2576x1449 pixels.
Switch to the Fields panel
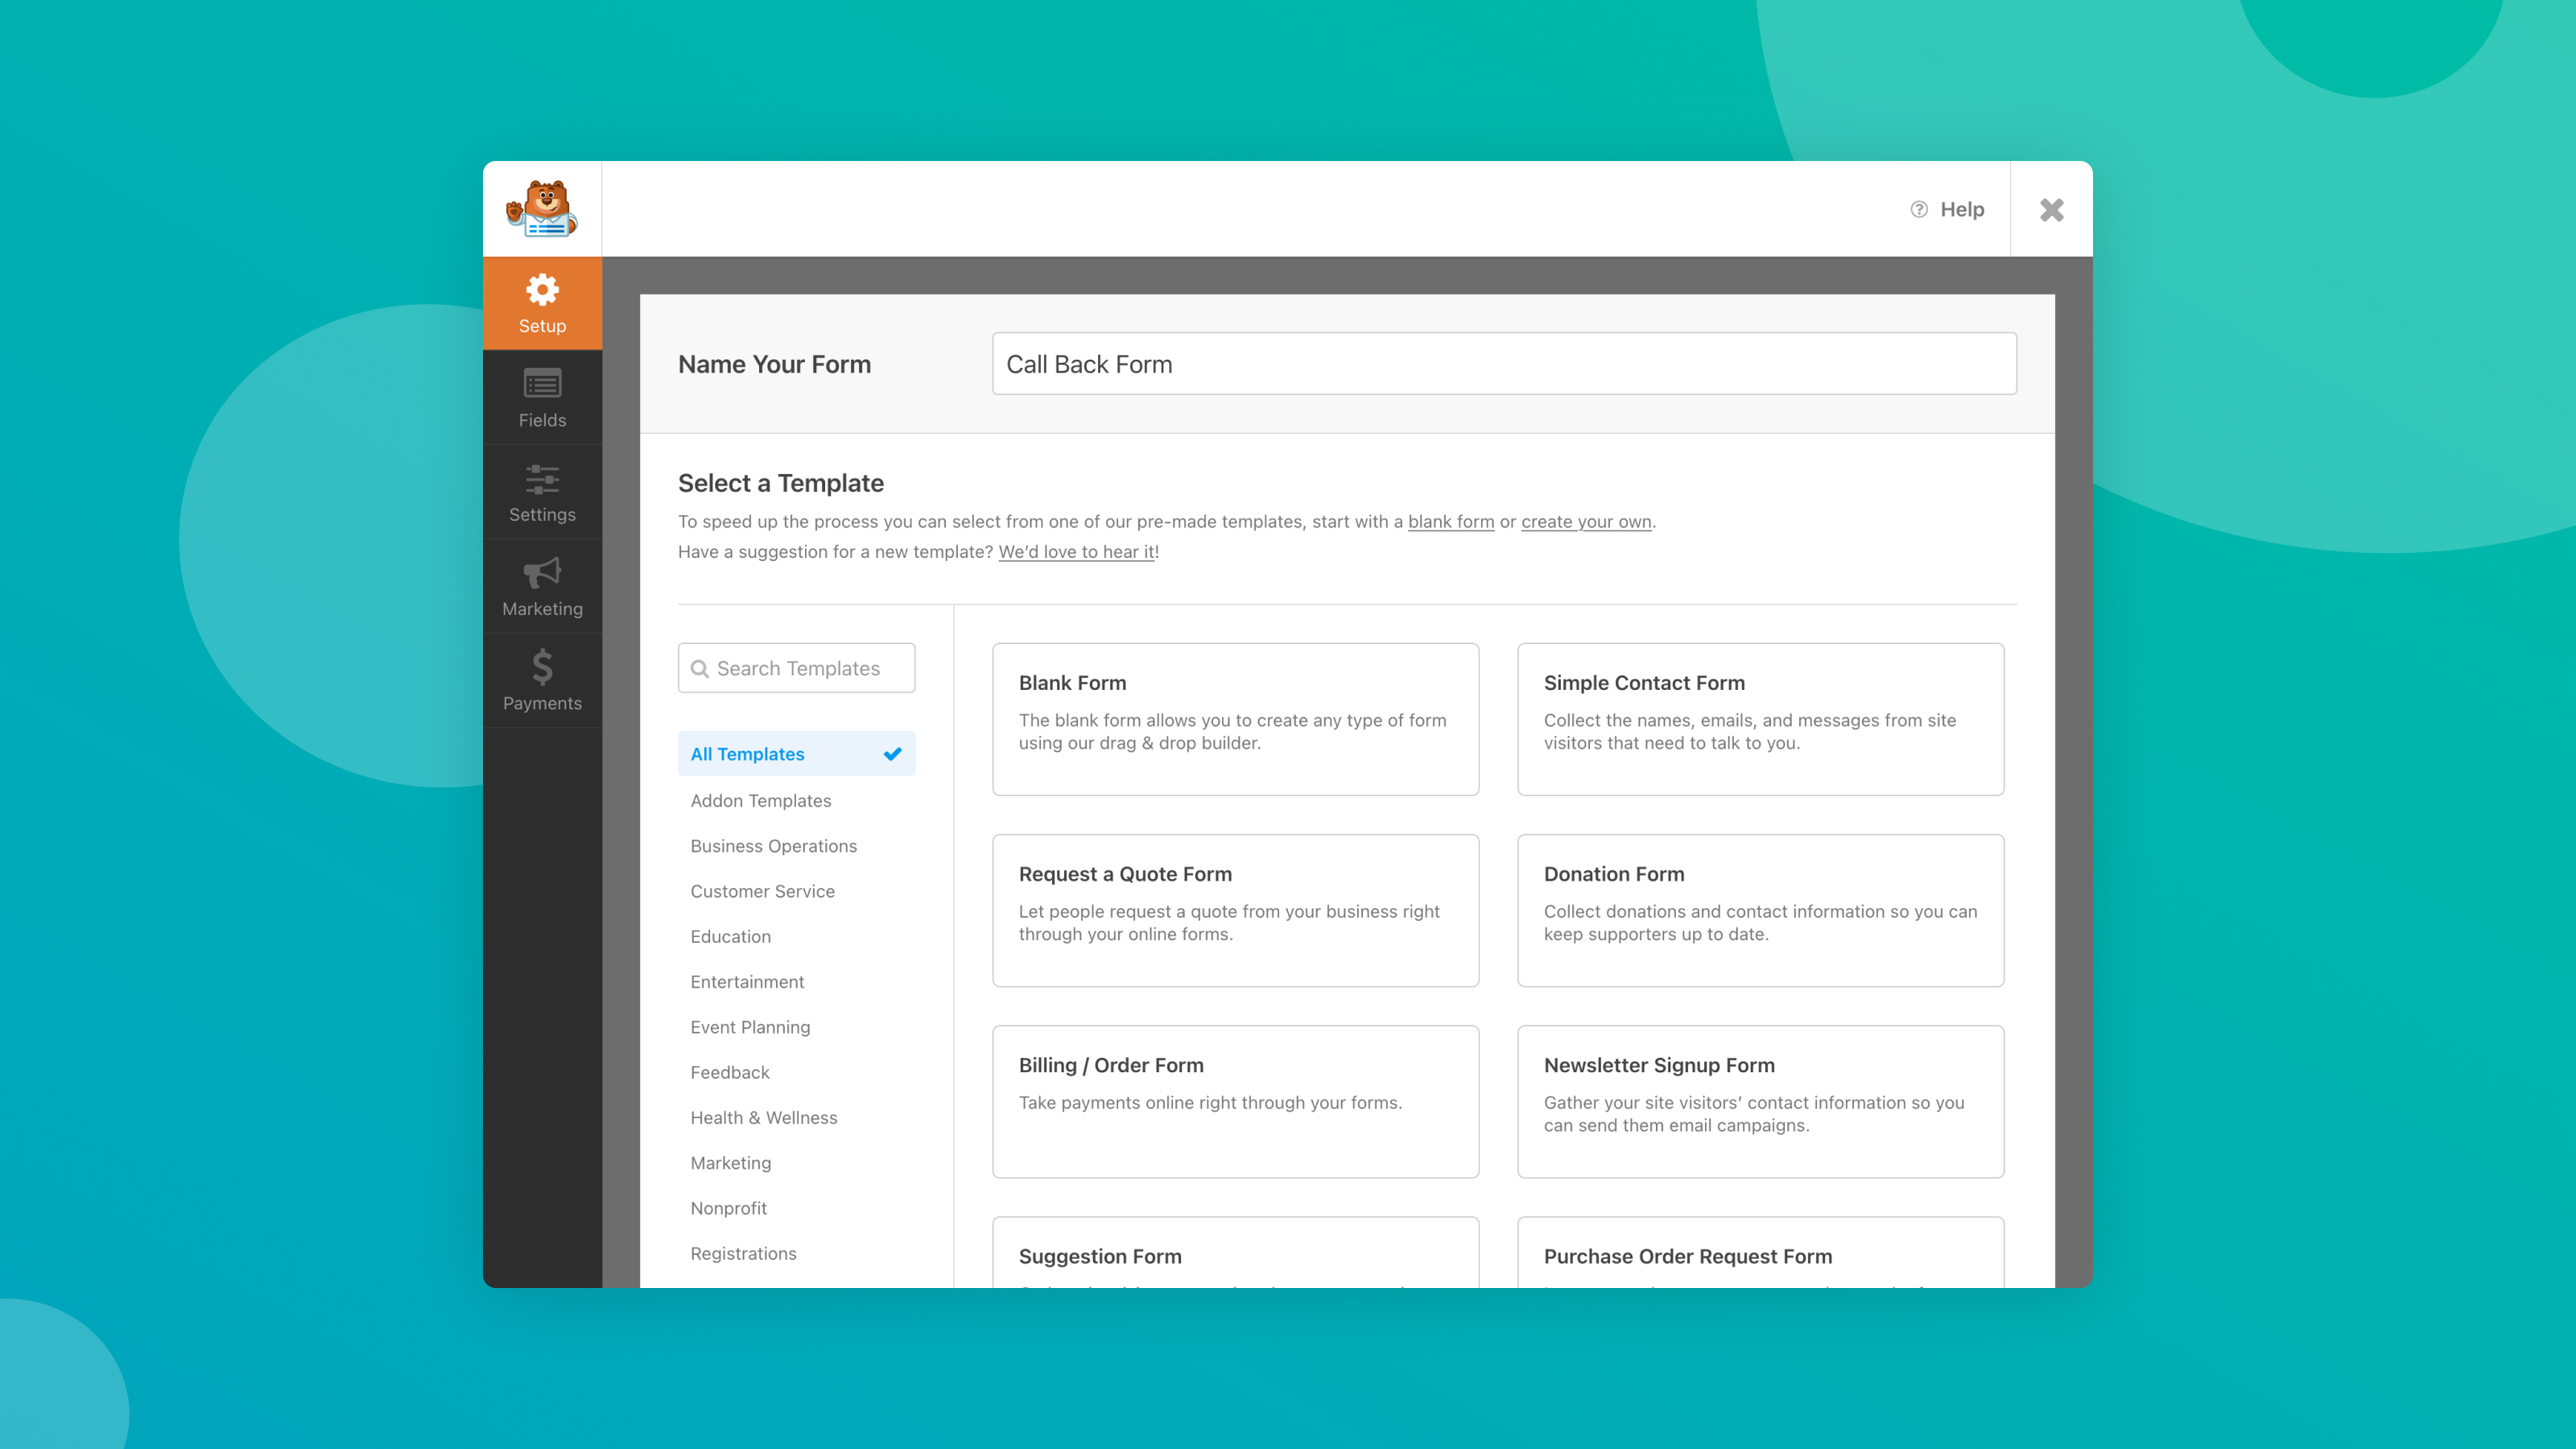pos(542,397)
